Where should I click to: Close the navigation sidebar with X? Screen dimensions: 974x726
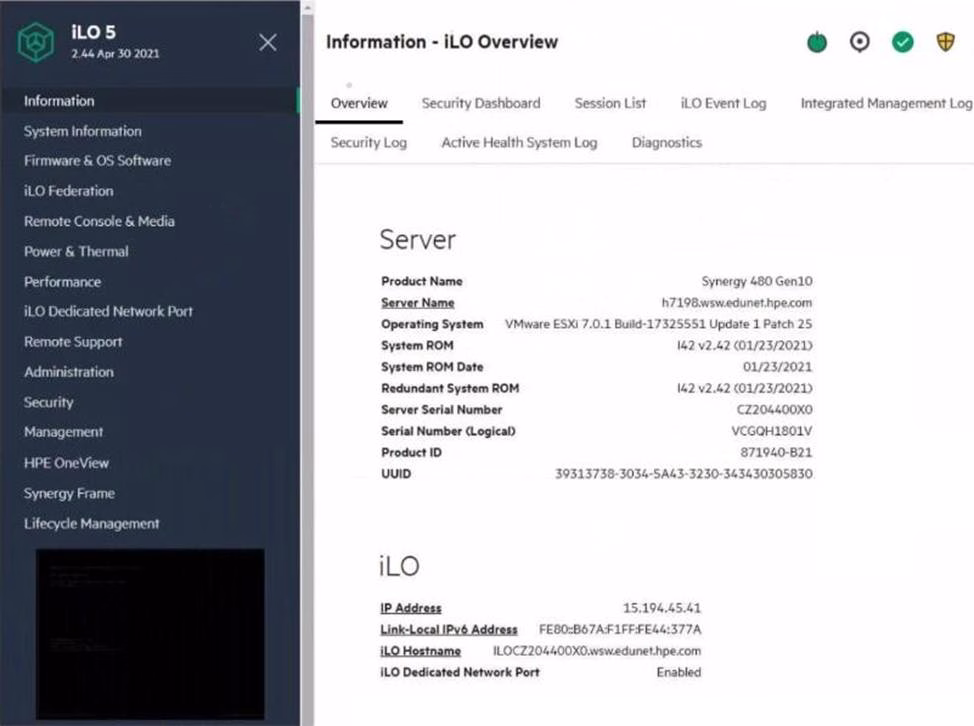(267, 42)
